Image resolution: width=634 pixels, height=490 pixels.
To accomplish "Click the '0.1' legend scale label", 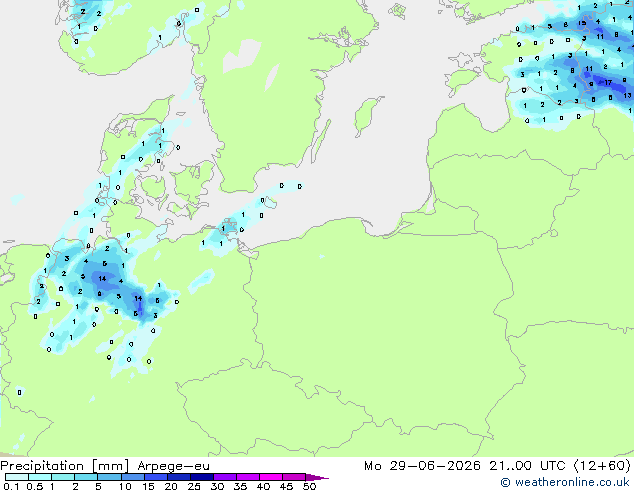I will 11,486.
